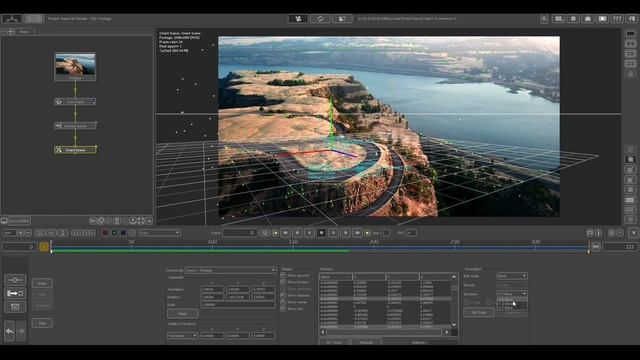The height and width of the screenshot is (360, 640).
Task: Click the red channel swatch
Action: [105, 233]
